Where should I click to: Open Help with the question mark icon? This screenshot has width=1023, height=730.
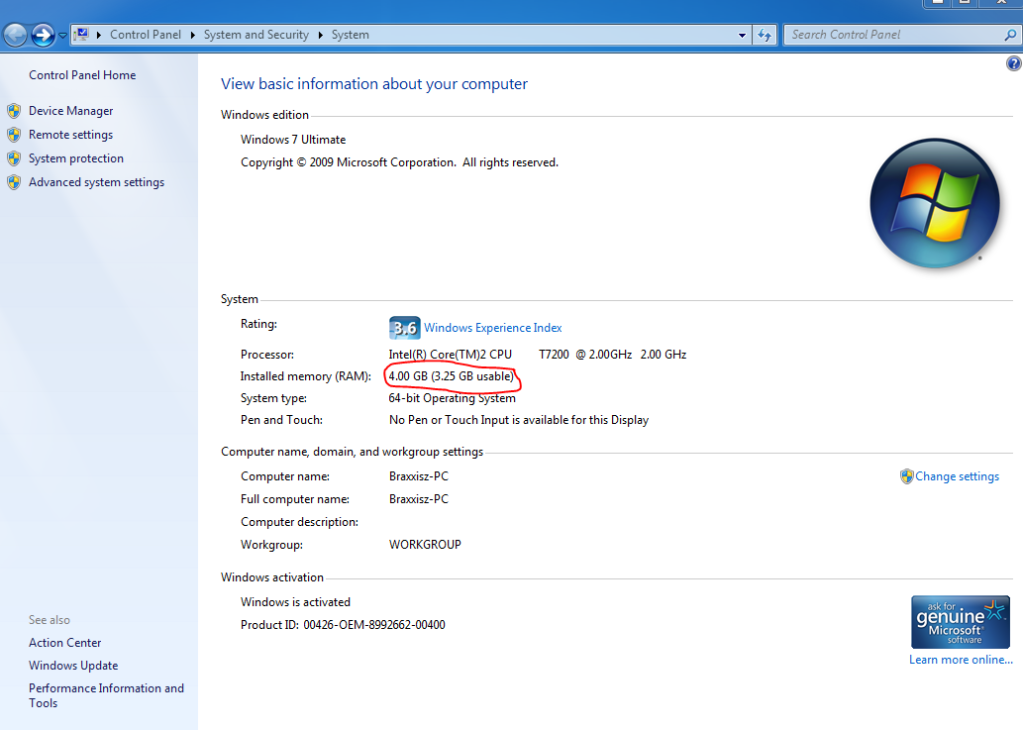pyautogui.click(x=1013, y=63)
